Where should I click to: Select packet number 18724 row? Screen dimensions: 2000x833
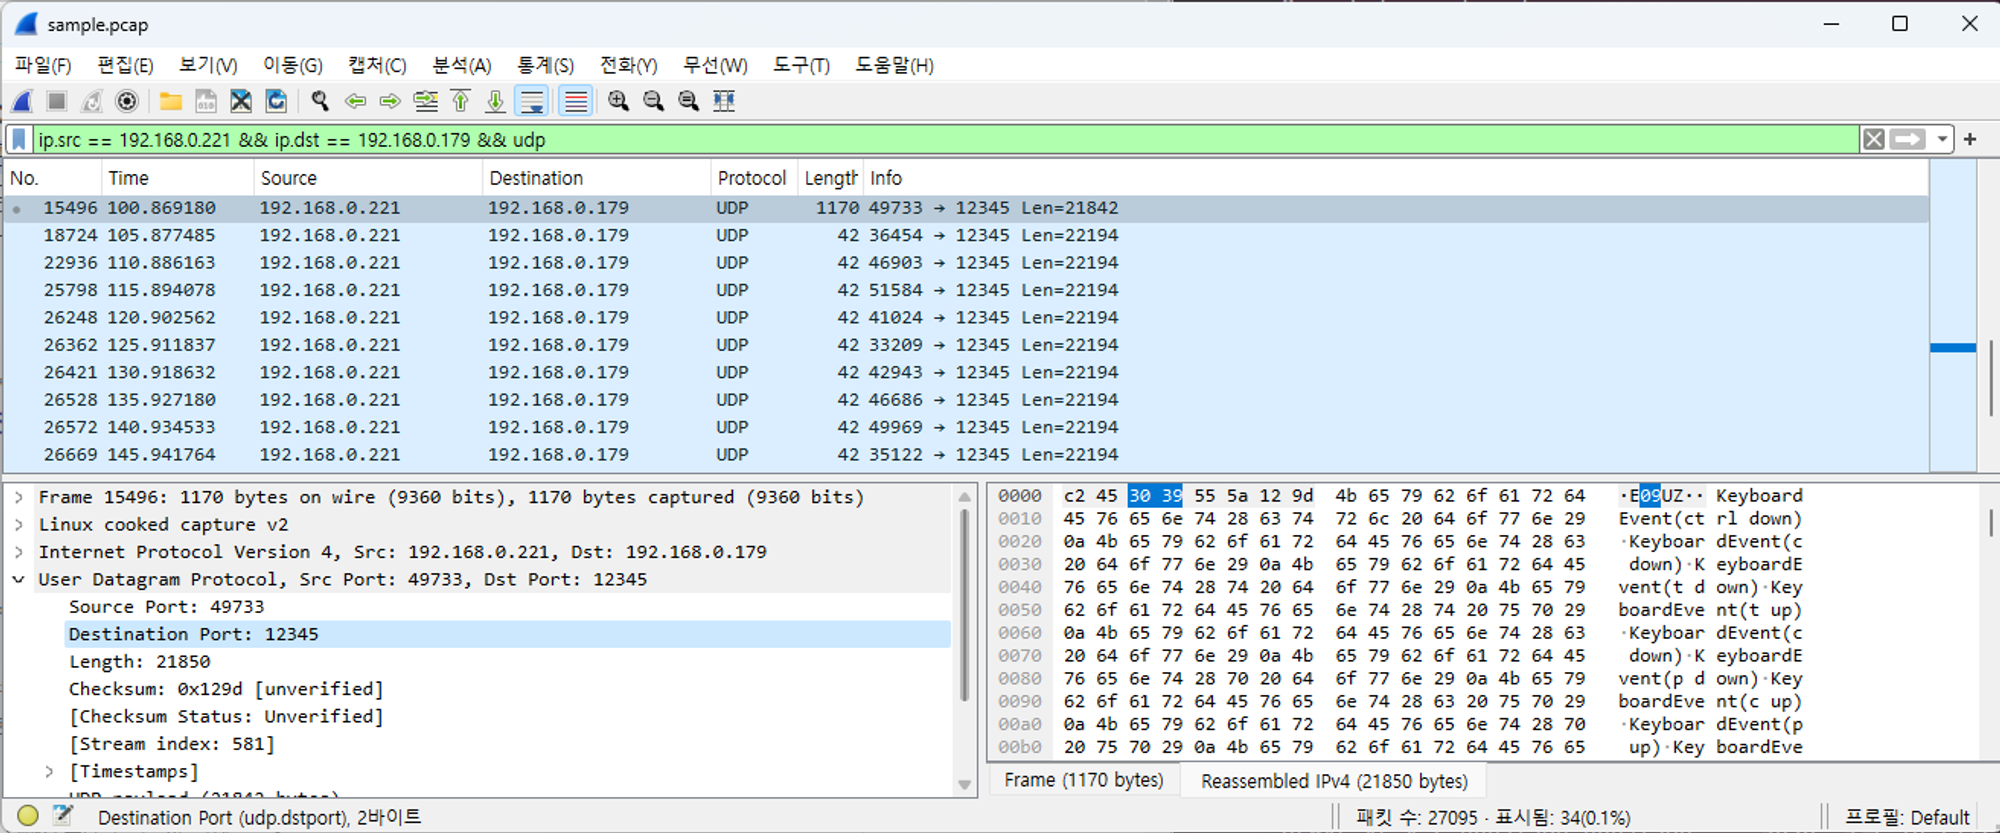pyautogui.click(x=966, y=235)
